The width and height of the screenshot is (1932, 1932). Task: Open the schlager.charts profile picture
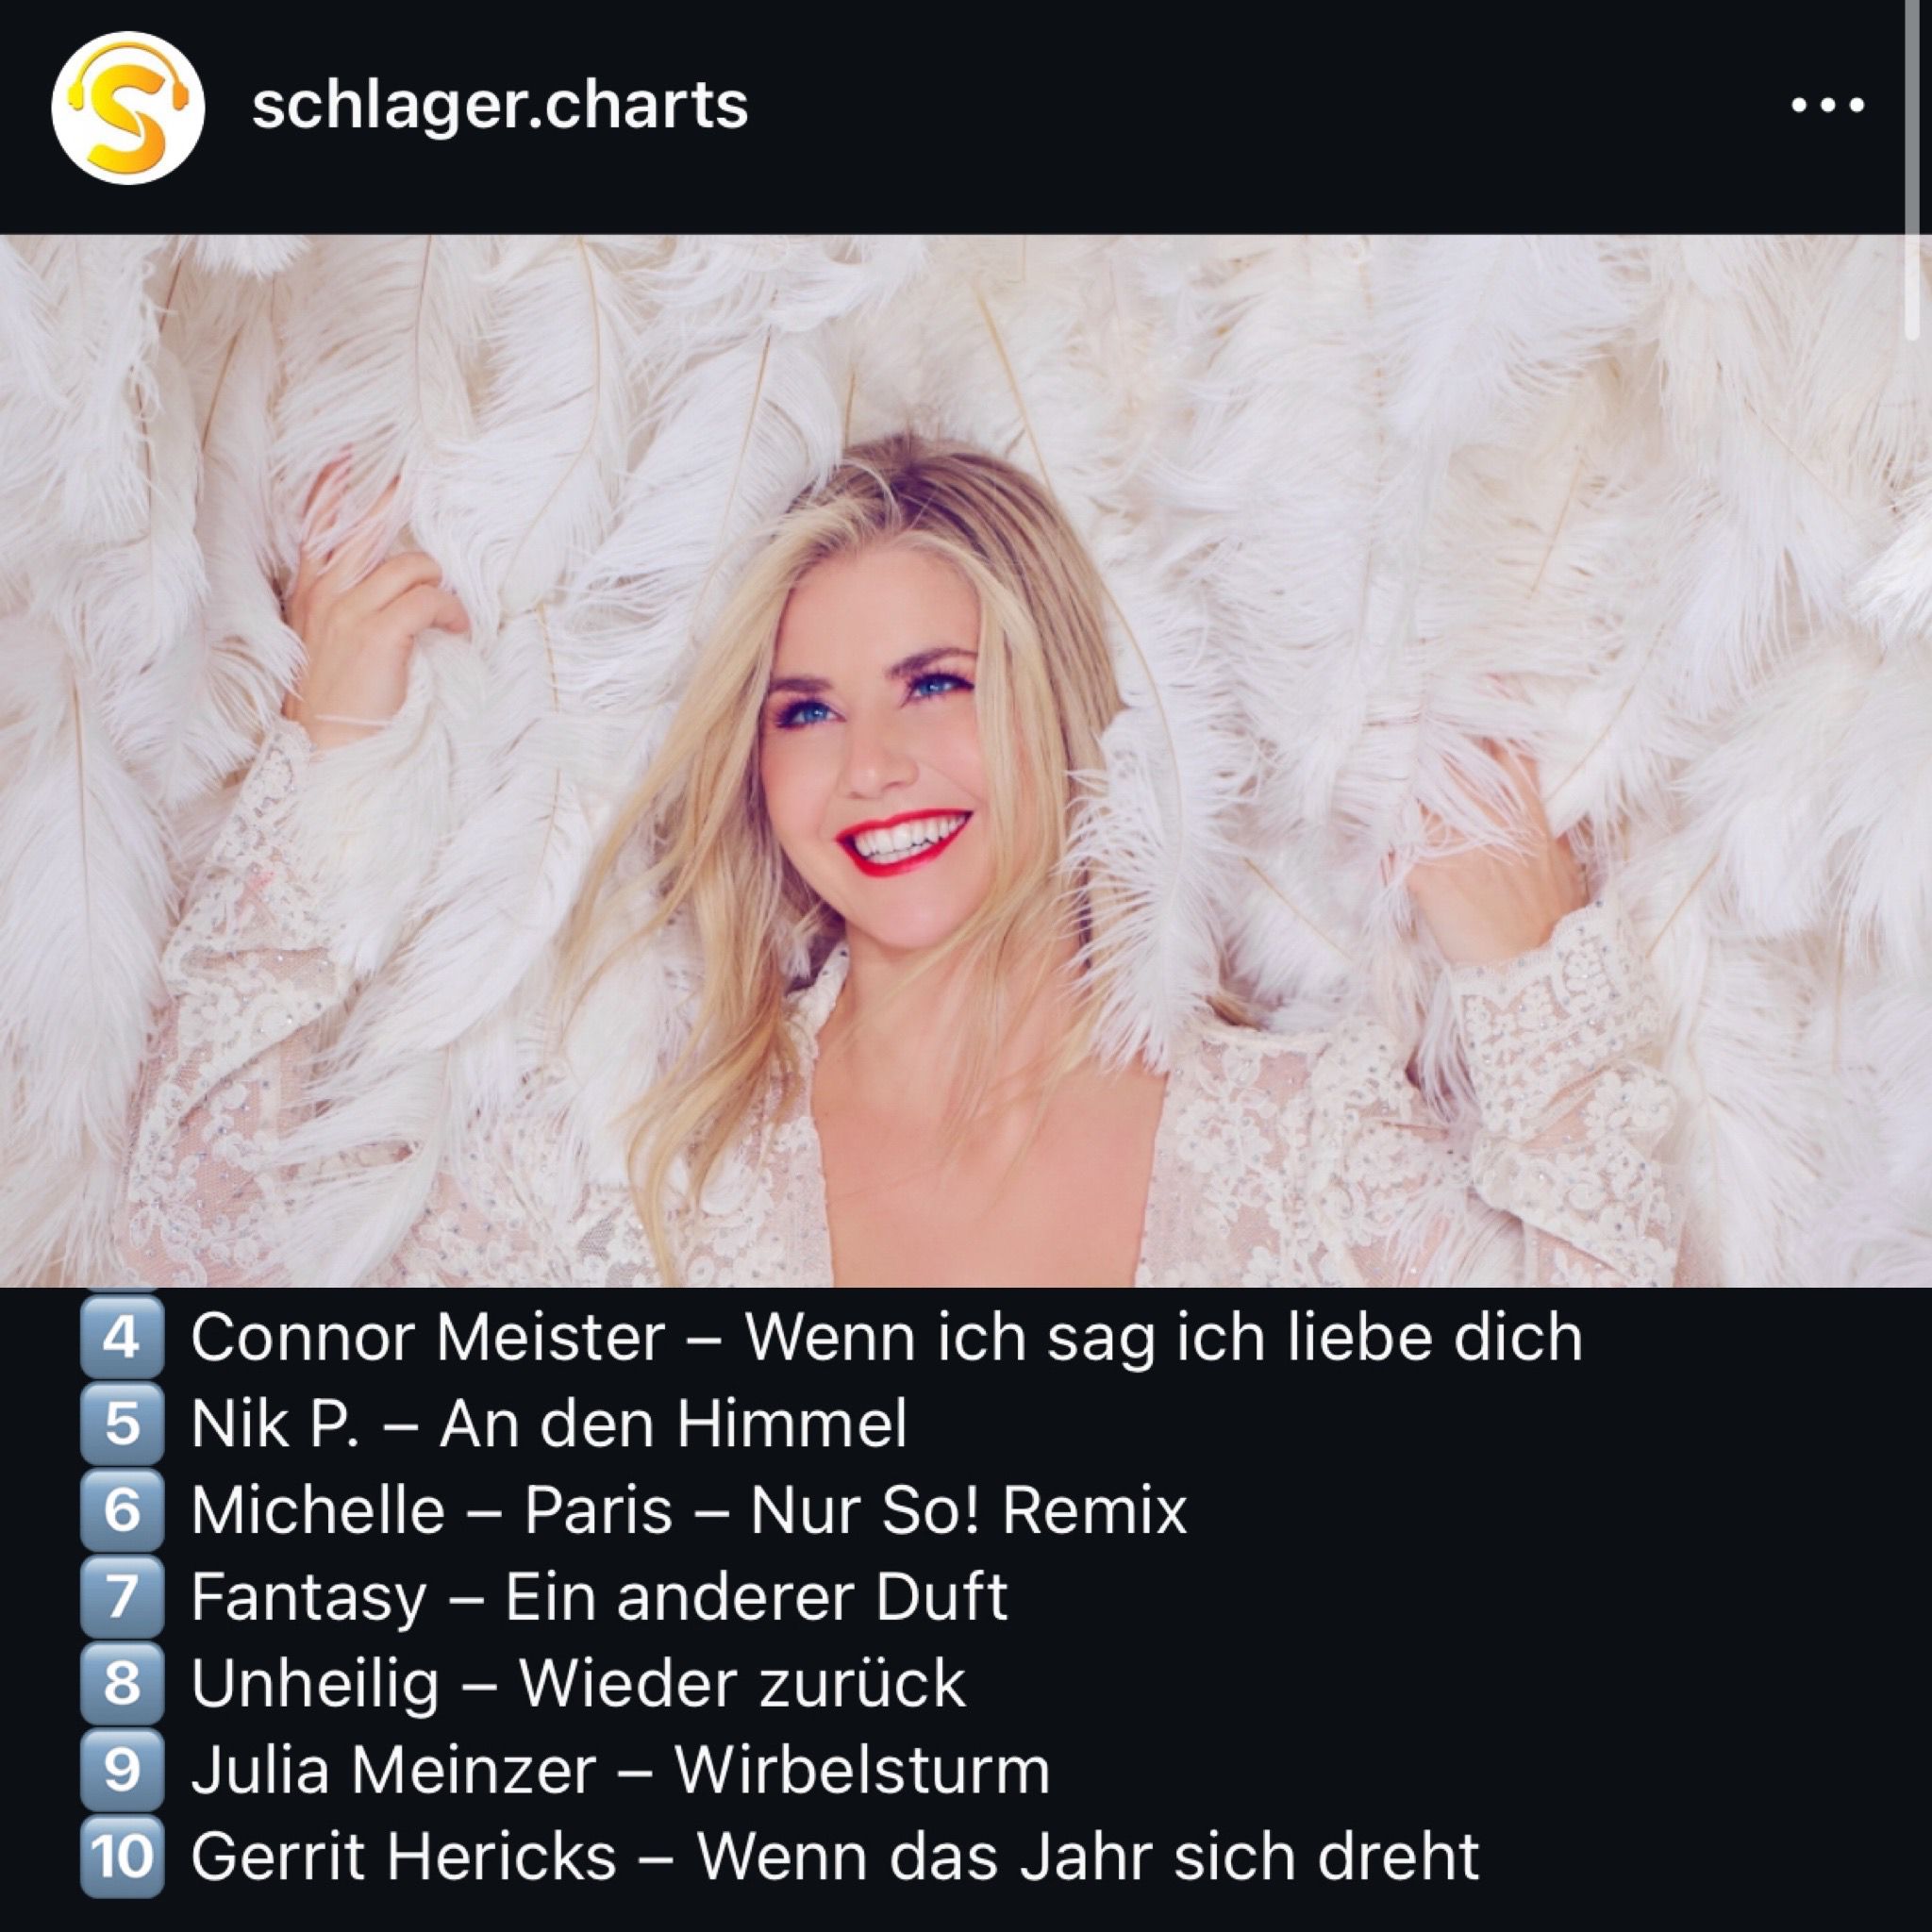[x=128, y=107]
